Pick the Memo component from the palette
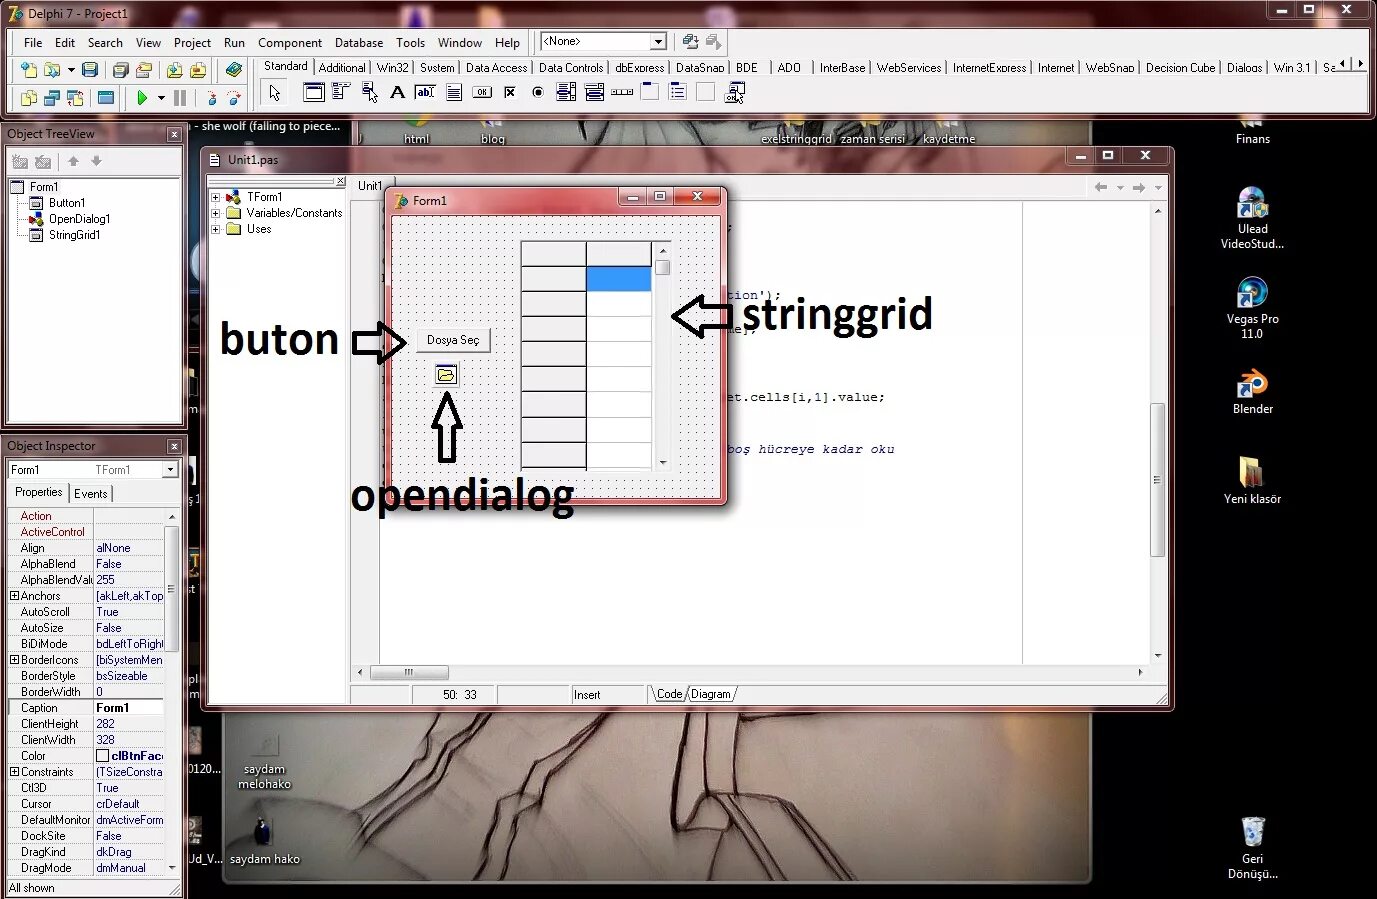1377x899 pixels. pyautogui.click(x=453, y=92)
